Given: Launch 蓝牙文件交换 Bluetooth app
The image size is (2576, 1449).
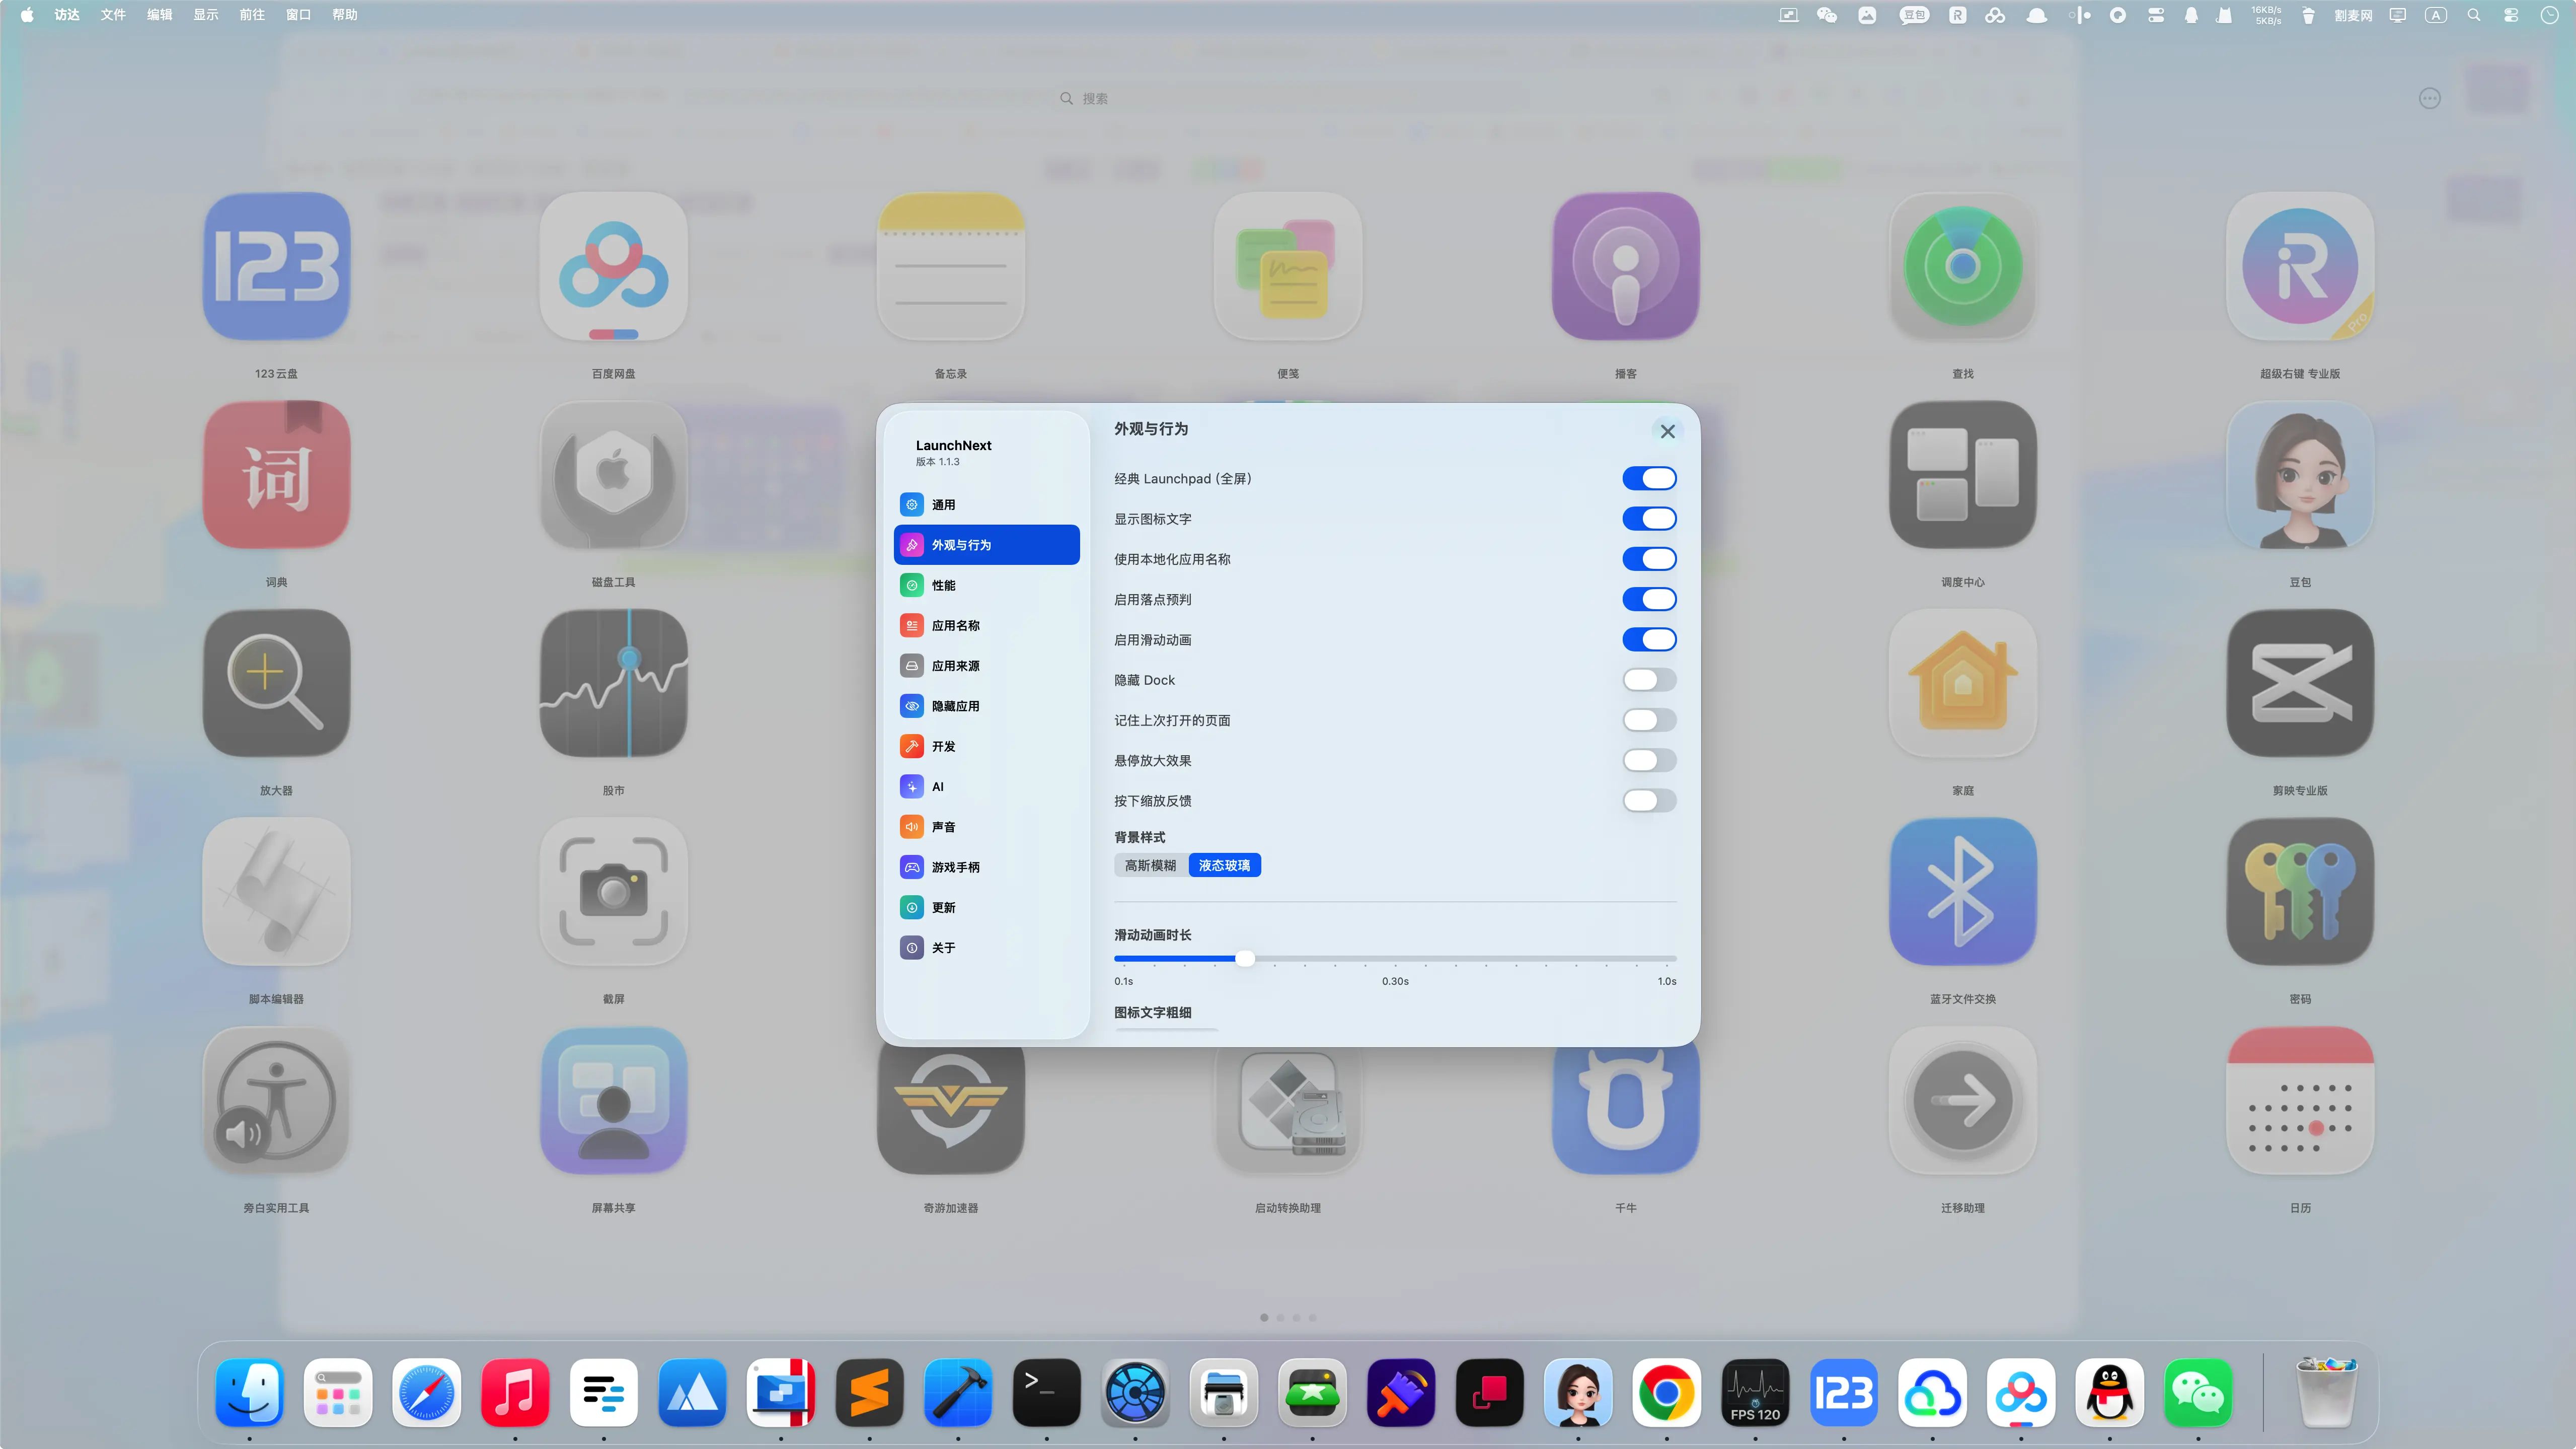Looking at the screenshot, I should (1962, 892).
